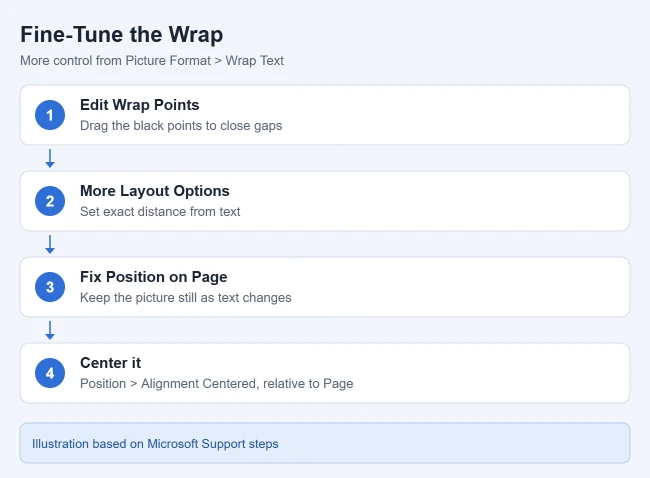Click the step 1 number circle
Screen dimensions: 650x478
(x=50, y=115)
